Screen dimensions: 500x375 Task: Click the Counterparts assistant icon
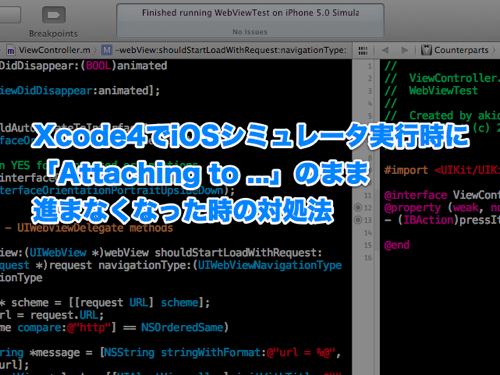point(426,50)
